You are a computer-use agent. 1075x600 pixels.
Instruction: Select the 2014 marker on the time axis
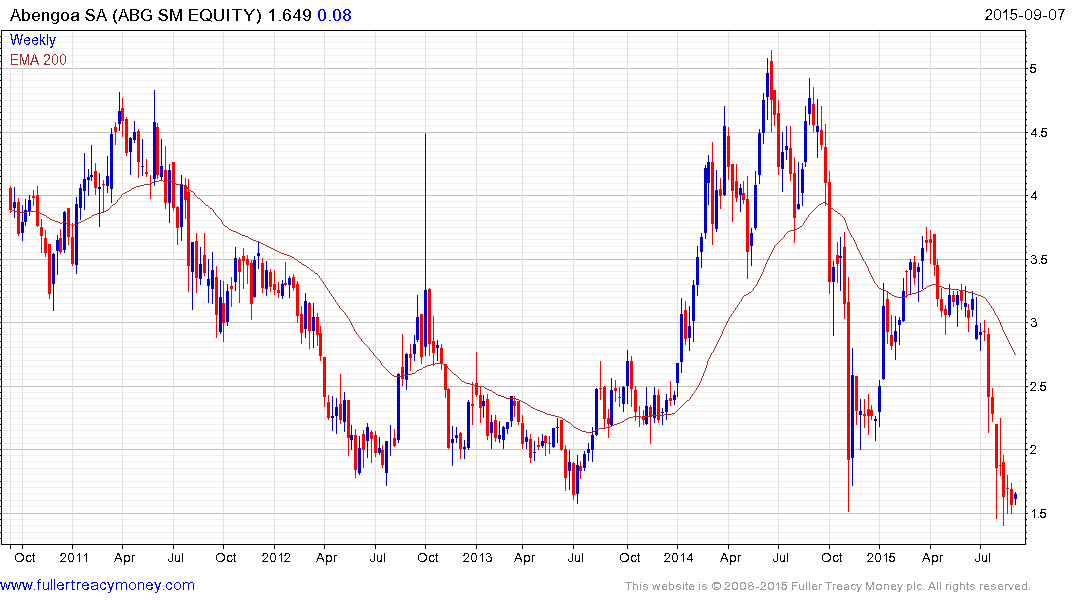[677, 557]
